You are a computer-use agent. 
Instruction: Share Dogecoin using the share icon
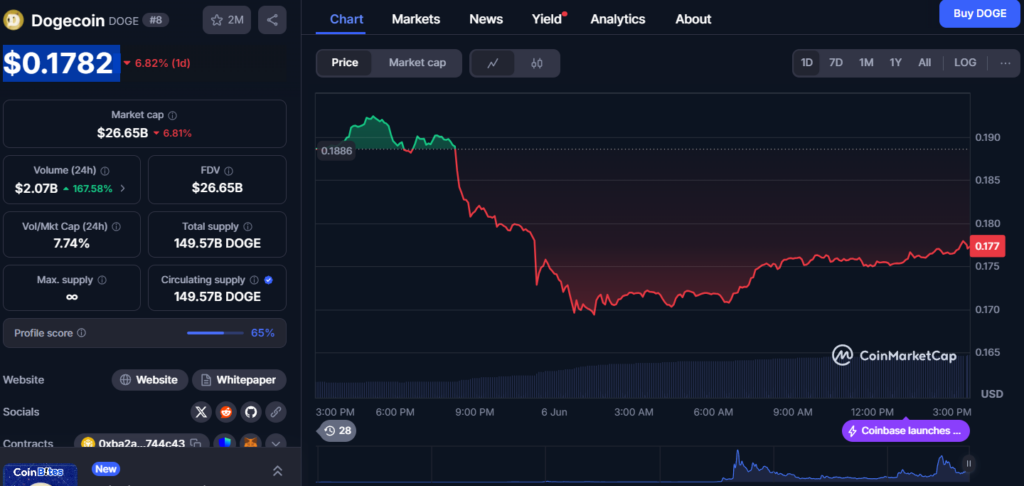[x=272, y=20]
